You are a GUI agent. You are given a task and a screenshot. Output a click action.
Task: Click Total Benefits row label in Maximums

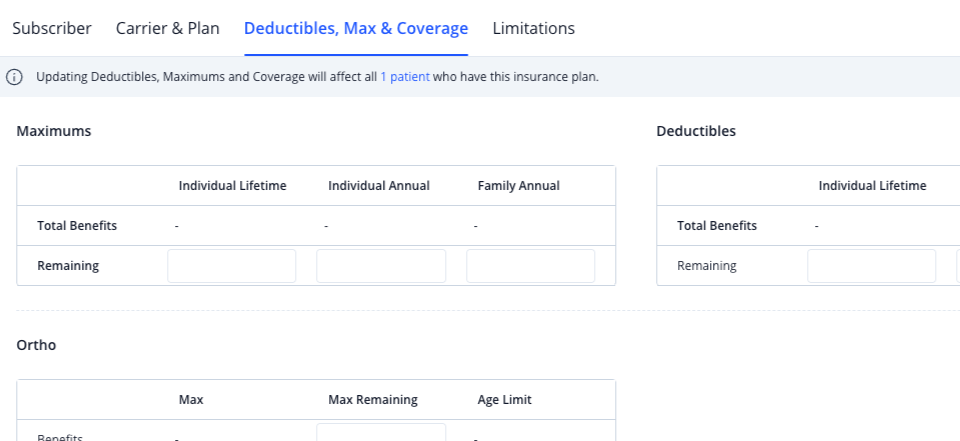[x=77, y=225]
